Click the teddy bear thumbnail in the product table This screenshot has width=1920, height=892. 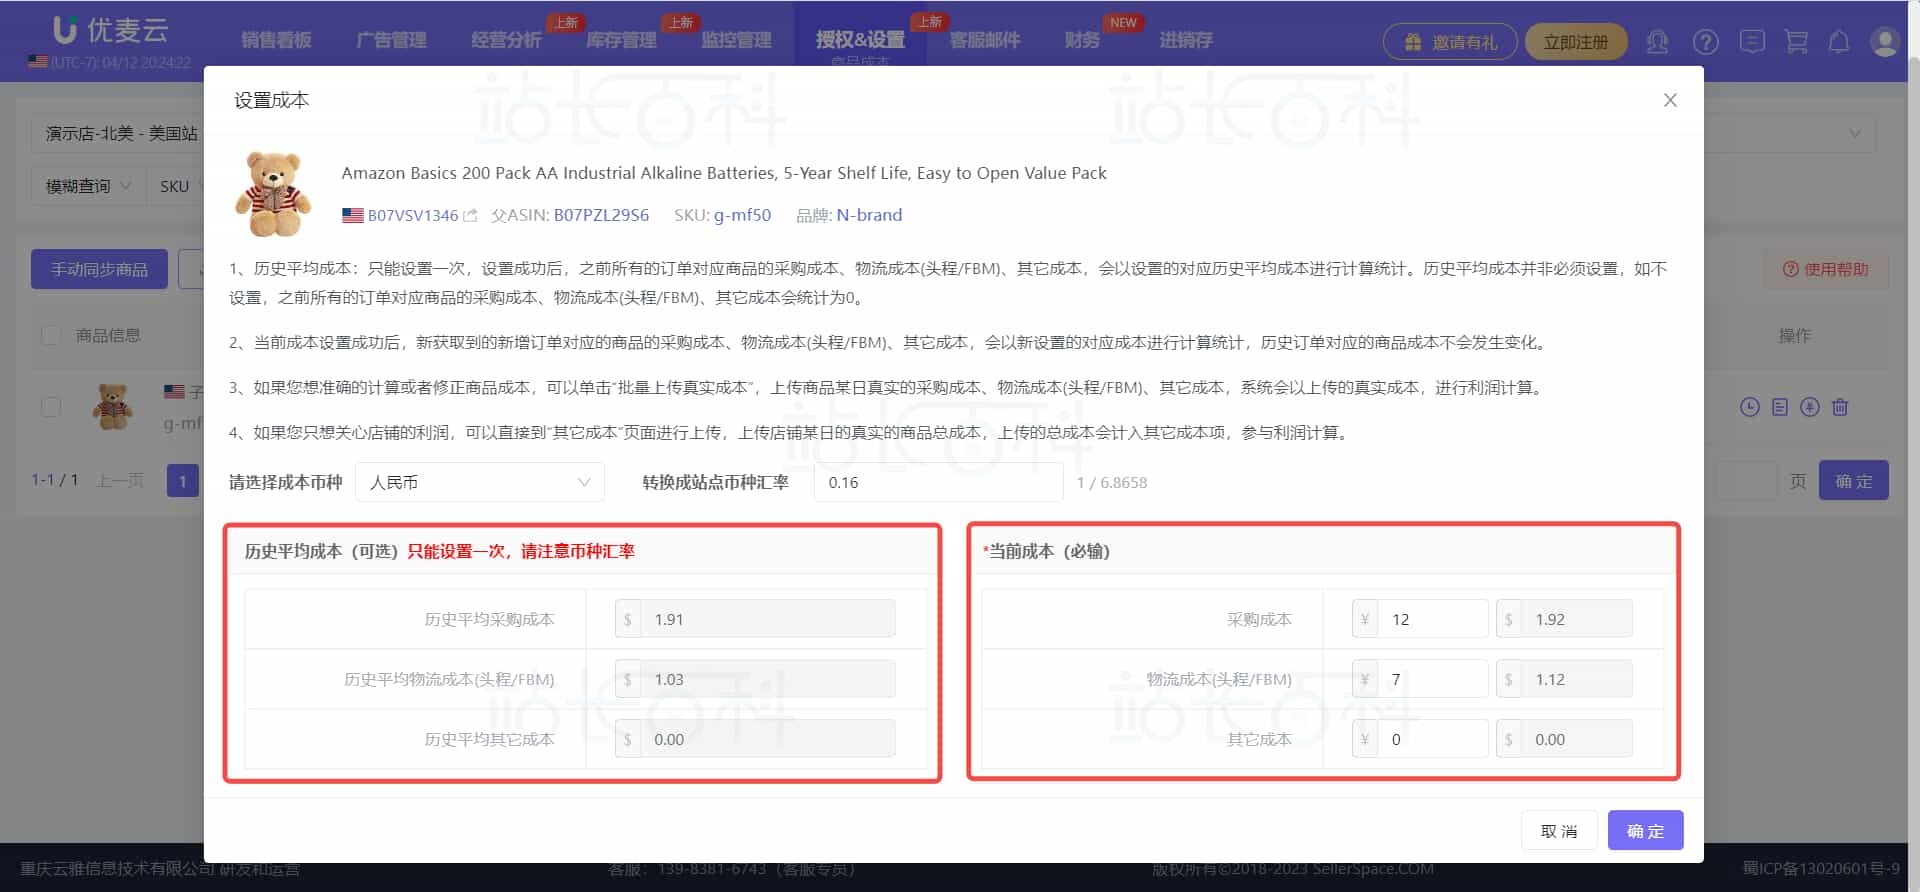pos(112,406)
